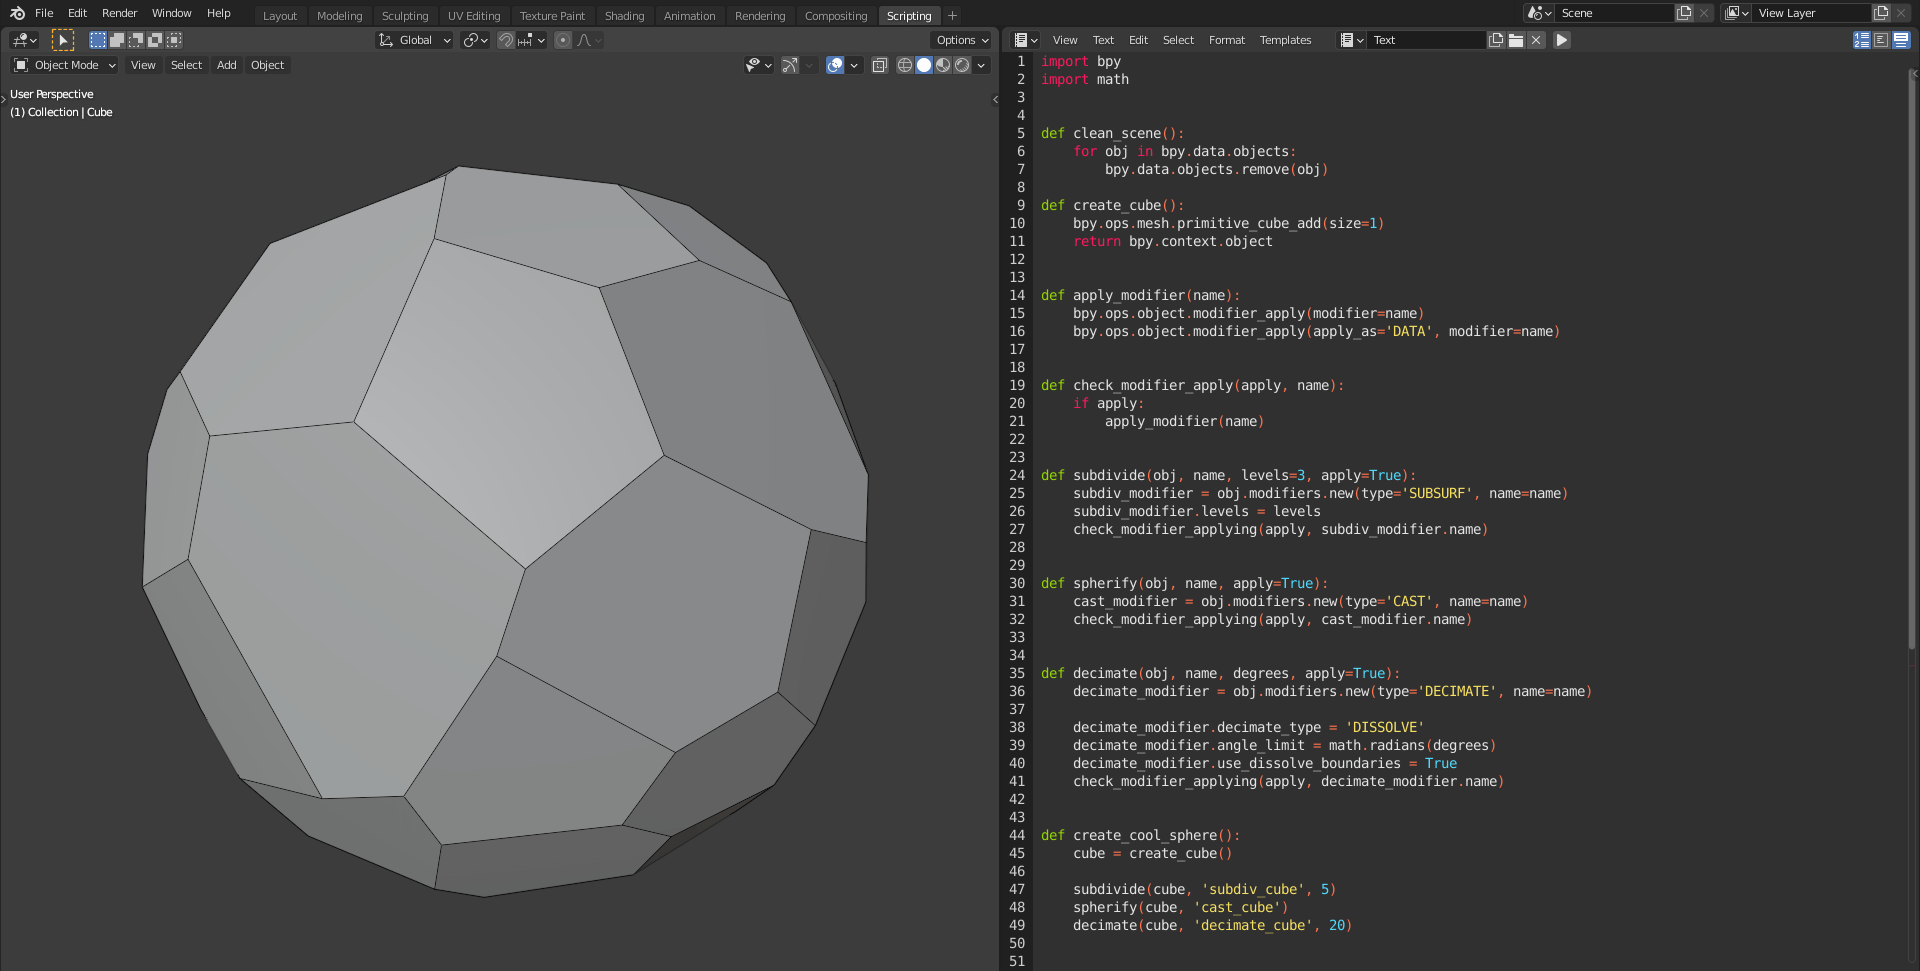This screenshot has width=1920, height=971.
Task: Open the Object Mode dropdown
Action: 63,64
